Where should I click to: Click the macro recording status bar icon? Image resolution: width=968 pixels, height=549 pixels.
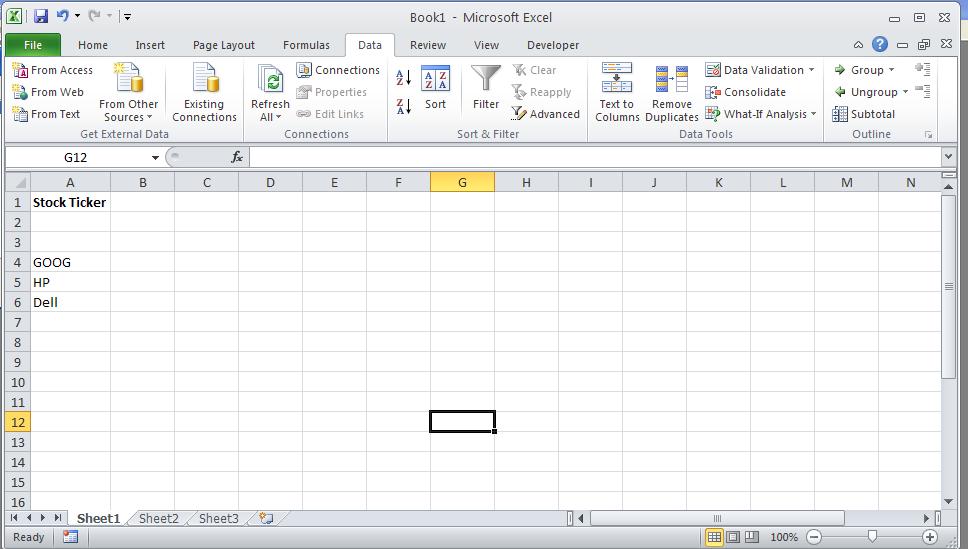coord(70,537)
